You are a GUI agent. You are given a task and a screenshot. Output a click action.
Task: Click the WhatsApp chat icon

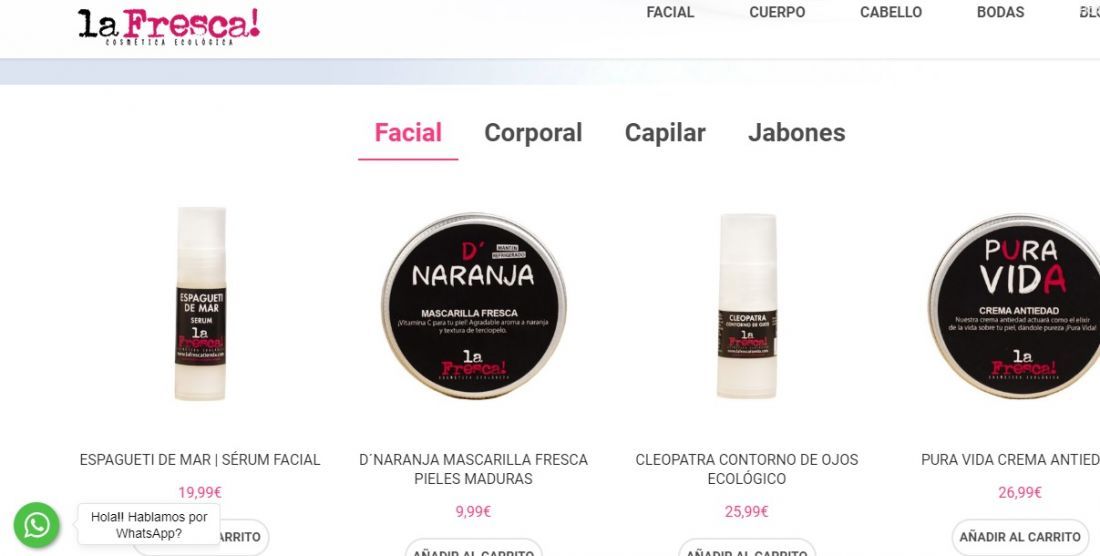36,525
